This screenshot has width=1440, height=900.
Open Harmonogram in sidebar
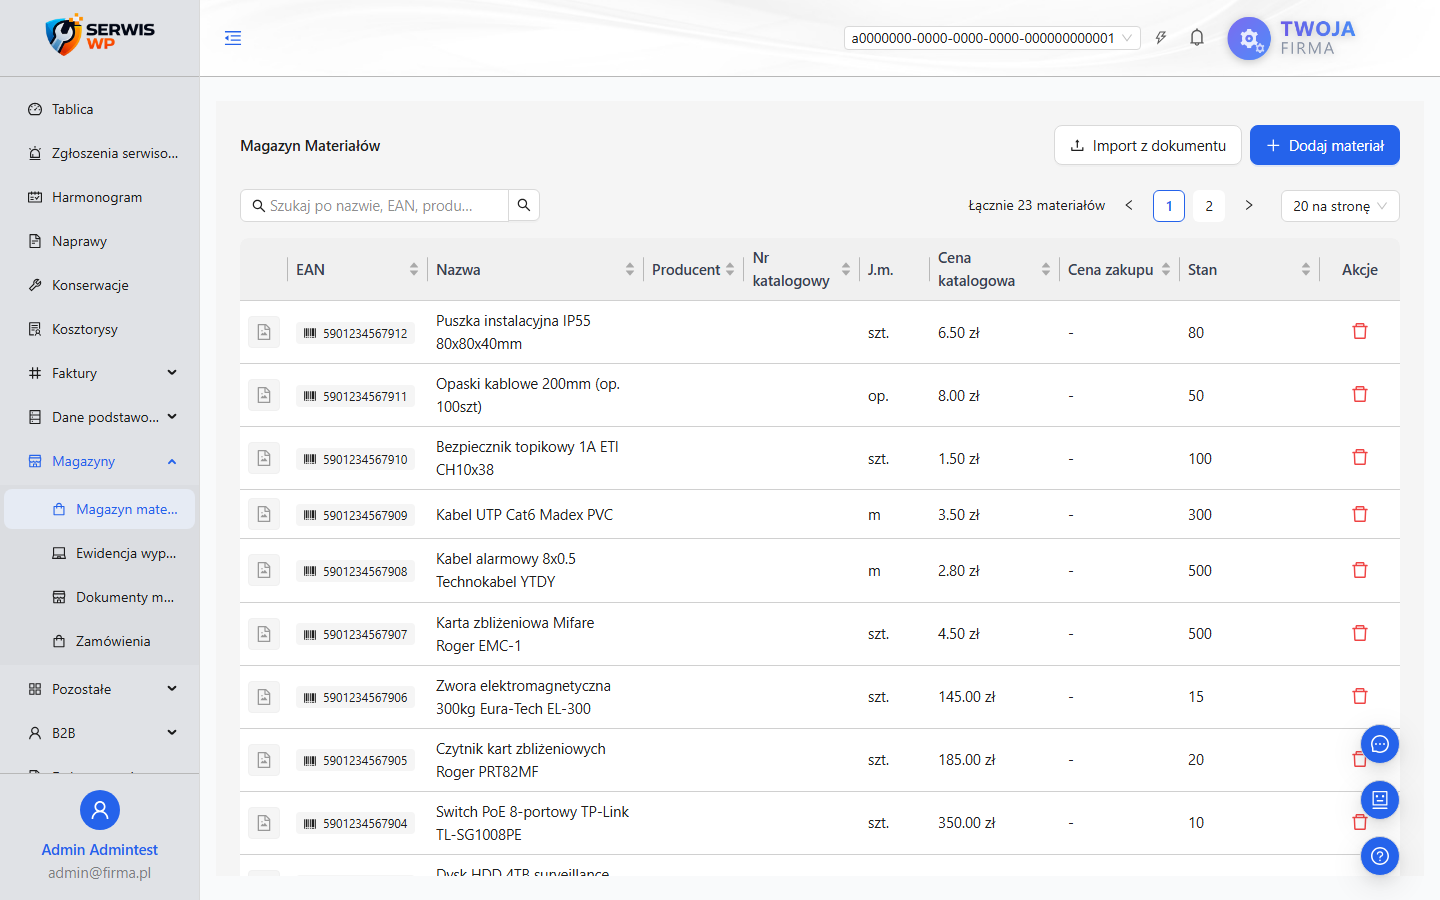(100, 197)
